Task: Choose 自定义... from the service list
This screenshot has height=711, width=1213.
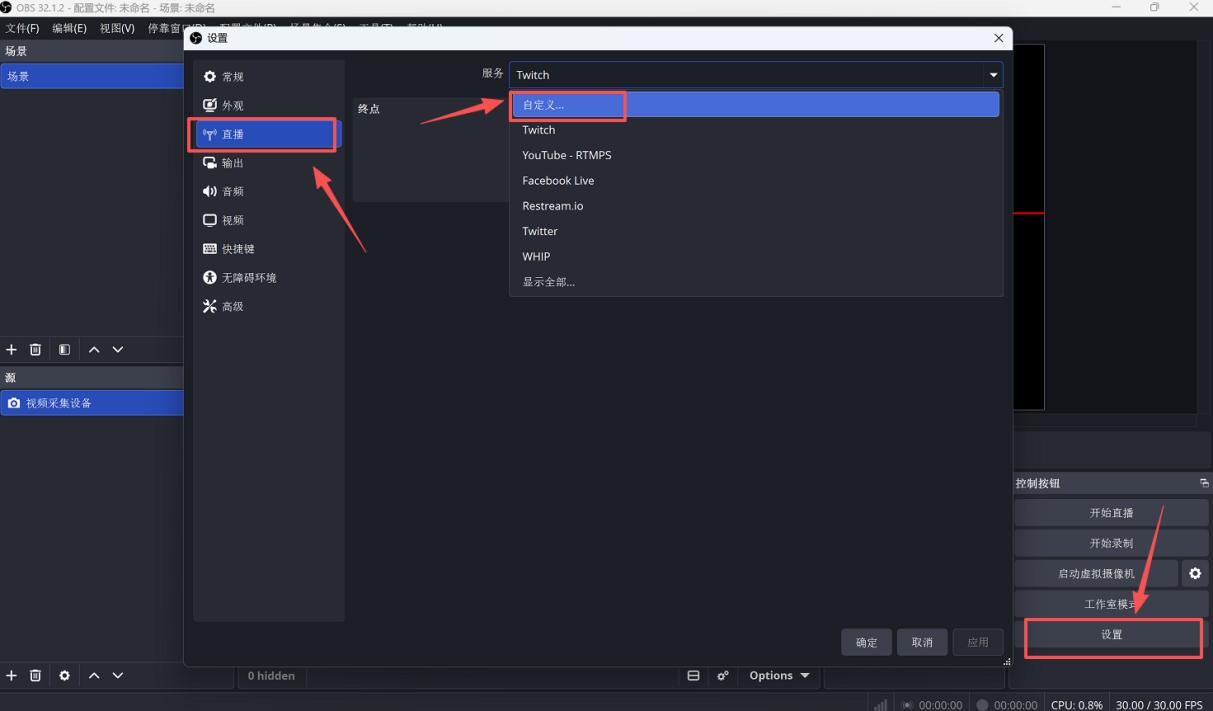Action: 755,104
